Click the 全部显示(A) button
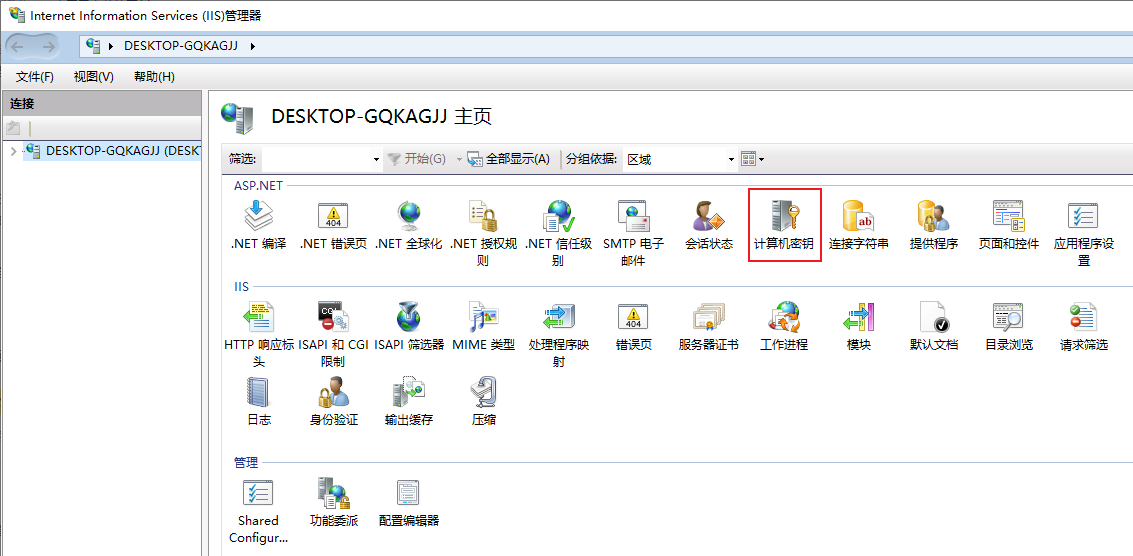Image resolution: width=1133 pixels, height=556 pixels. pyautogui.click(x=509, y=159)
